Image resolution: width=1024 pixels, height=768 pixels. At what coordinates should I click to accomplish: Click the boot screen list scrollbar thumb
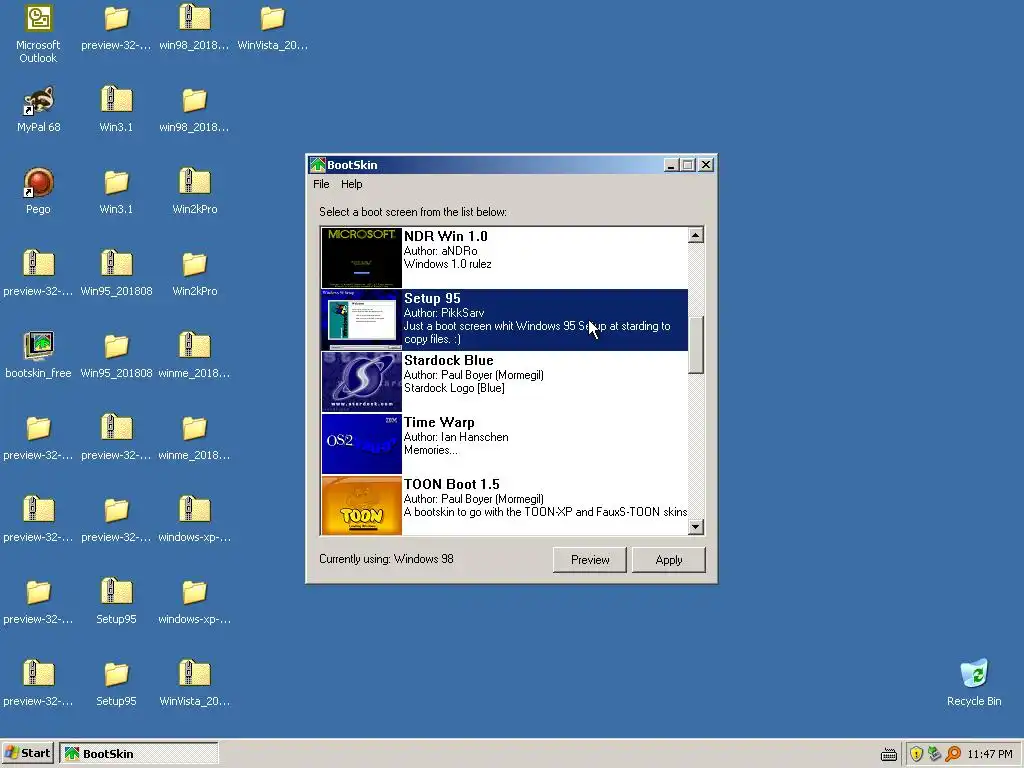696,345
